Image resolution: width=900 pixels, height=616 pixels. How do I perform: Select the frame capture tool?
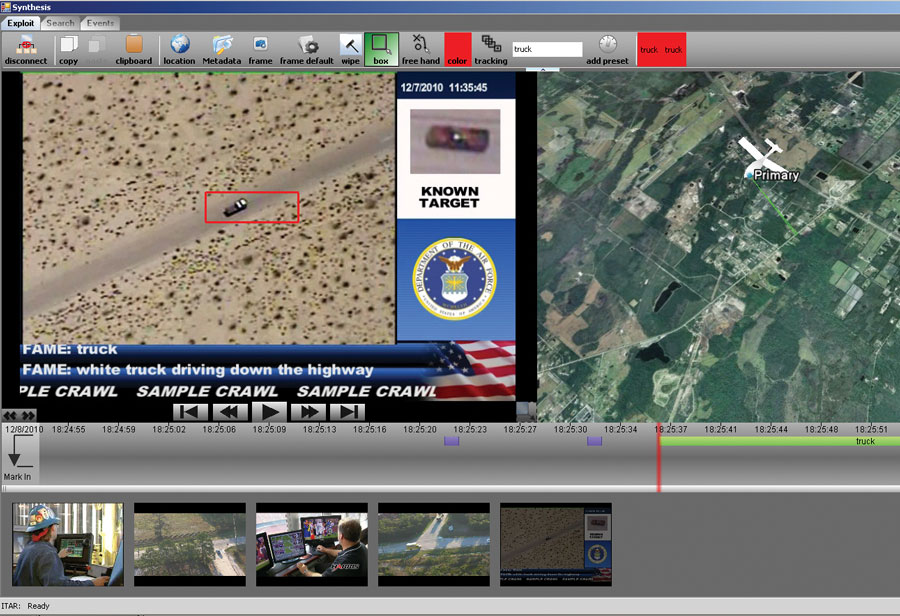[260, 46]
